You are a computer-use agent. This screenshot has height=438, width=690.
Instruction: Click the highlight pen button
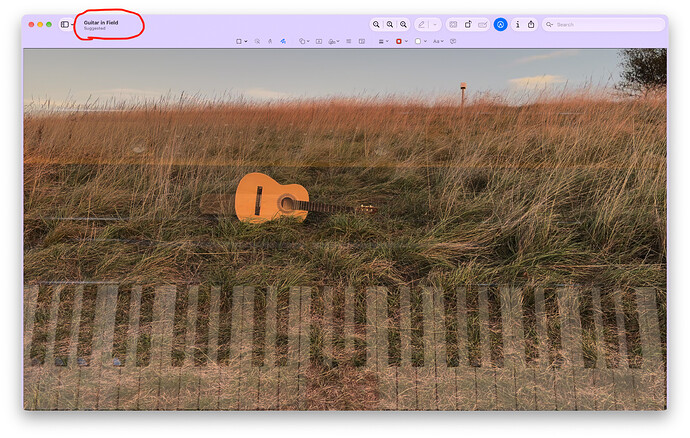point(422,25)
